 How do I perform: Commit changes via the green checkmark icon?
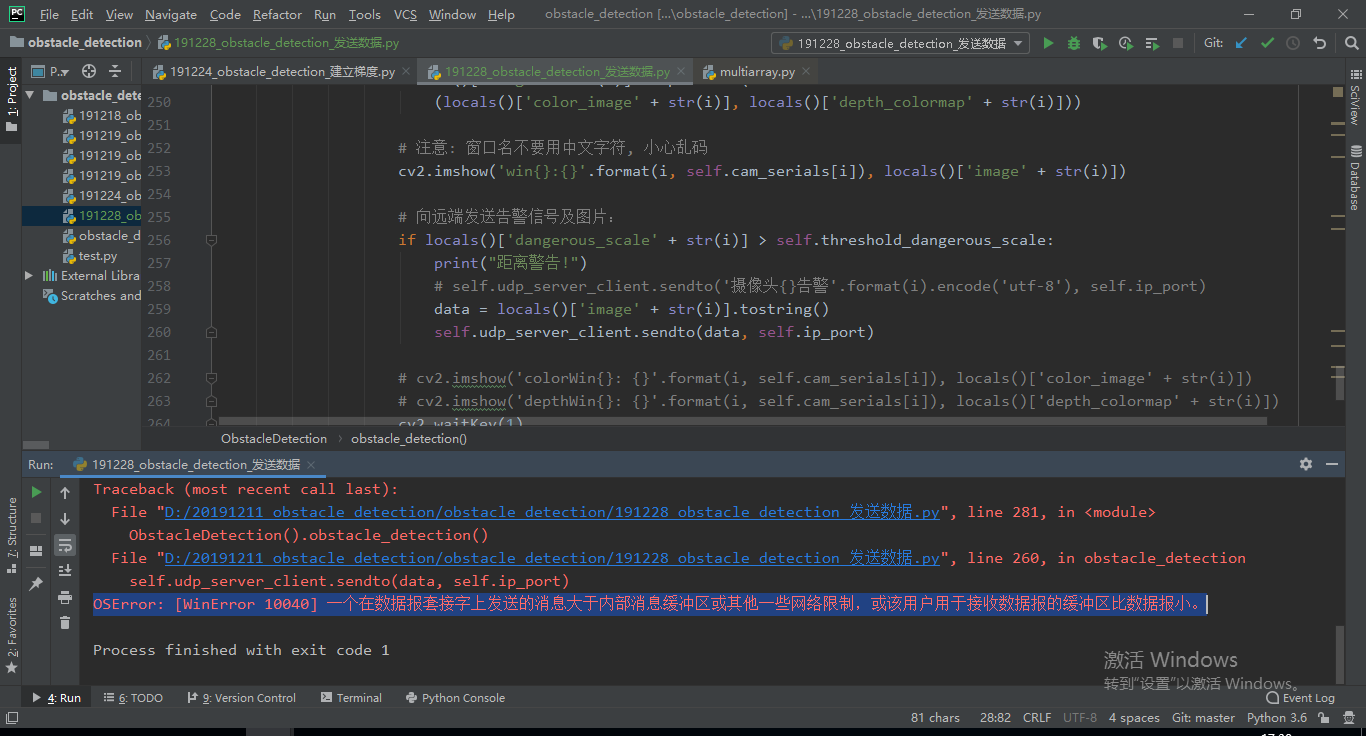(1267, 44)
